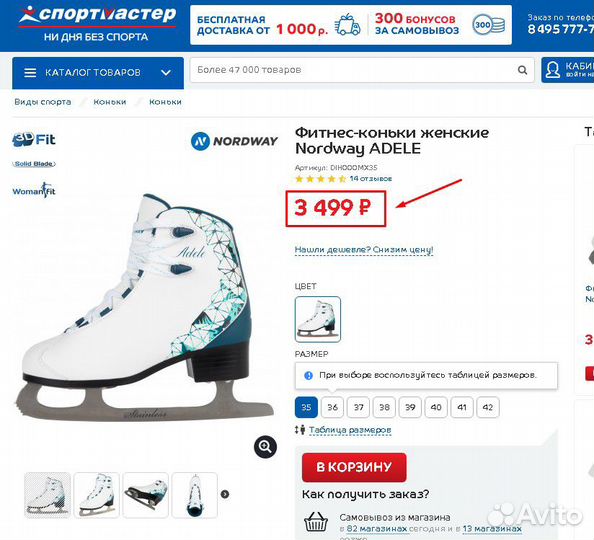Add skates to cart with В корзину

pos(354,467)
